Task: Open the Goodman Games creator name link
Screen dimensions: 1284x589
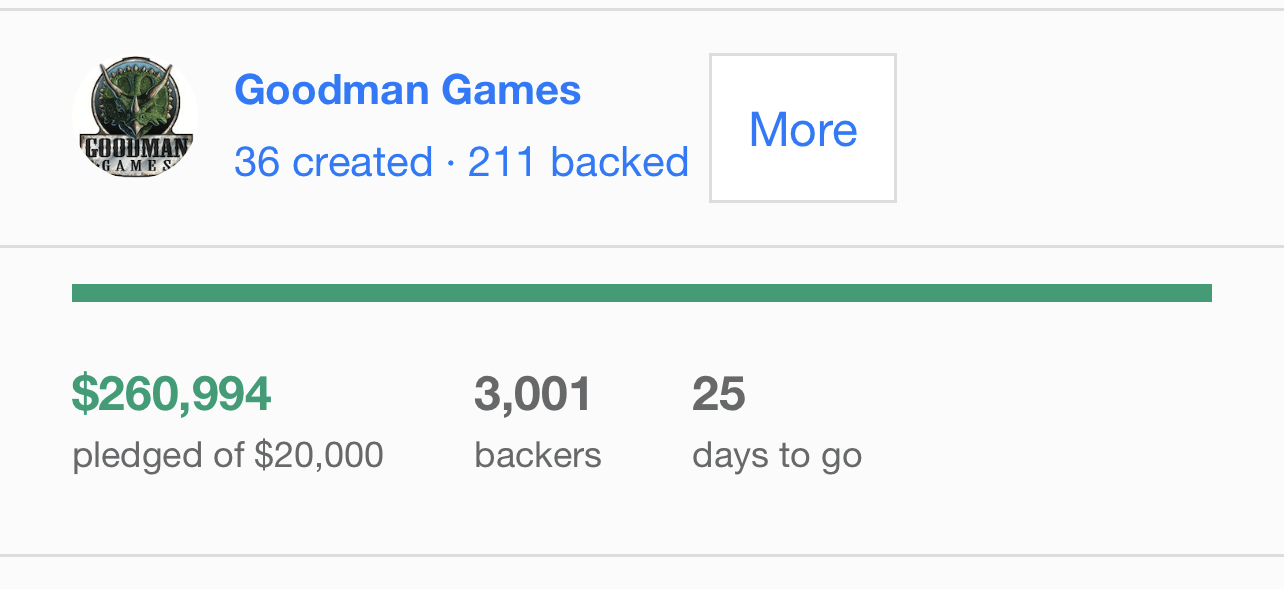Action: tap(407, 90)
